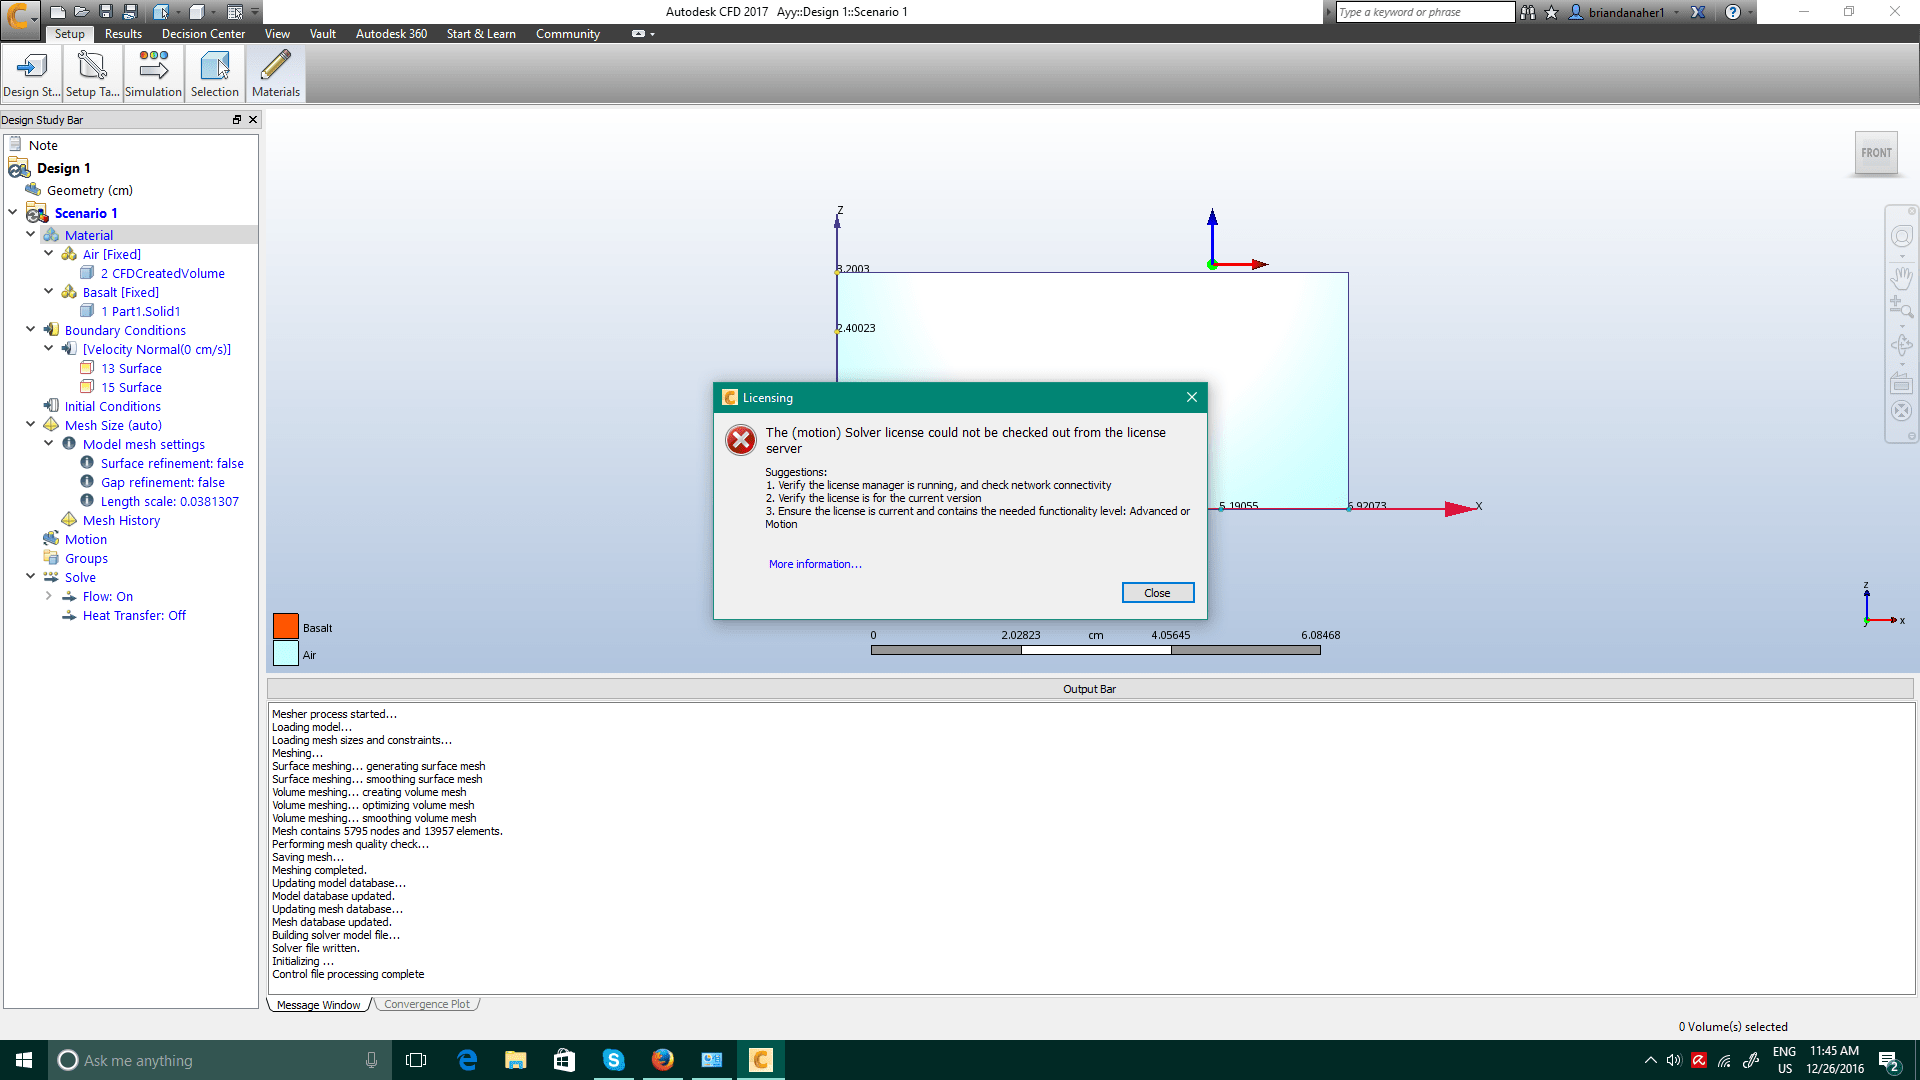
Task: Open the Autodesk Exchange X icon
Action: click(1698, 12)
